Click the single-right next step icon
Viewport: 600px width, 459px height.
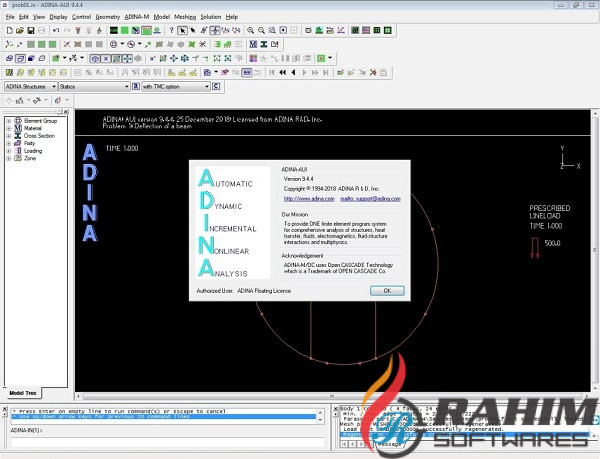pyautogui.click(x=304, y=72)
